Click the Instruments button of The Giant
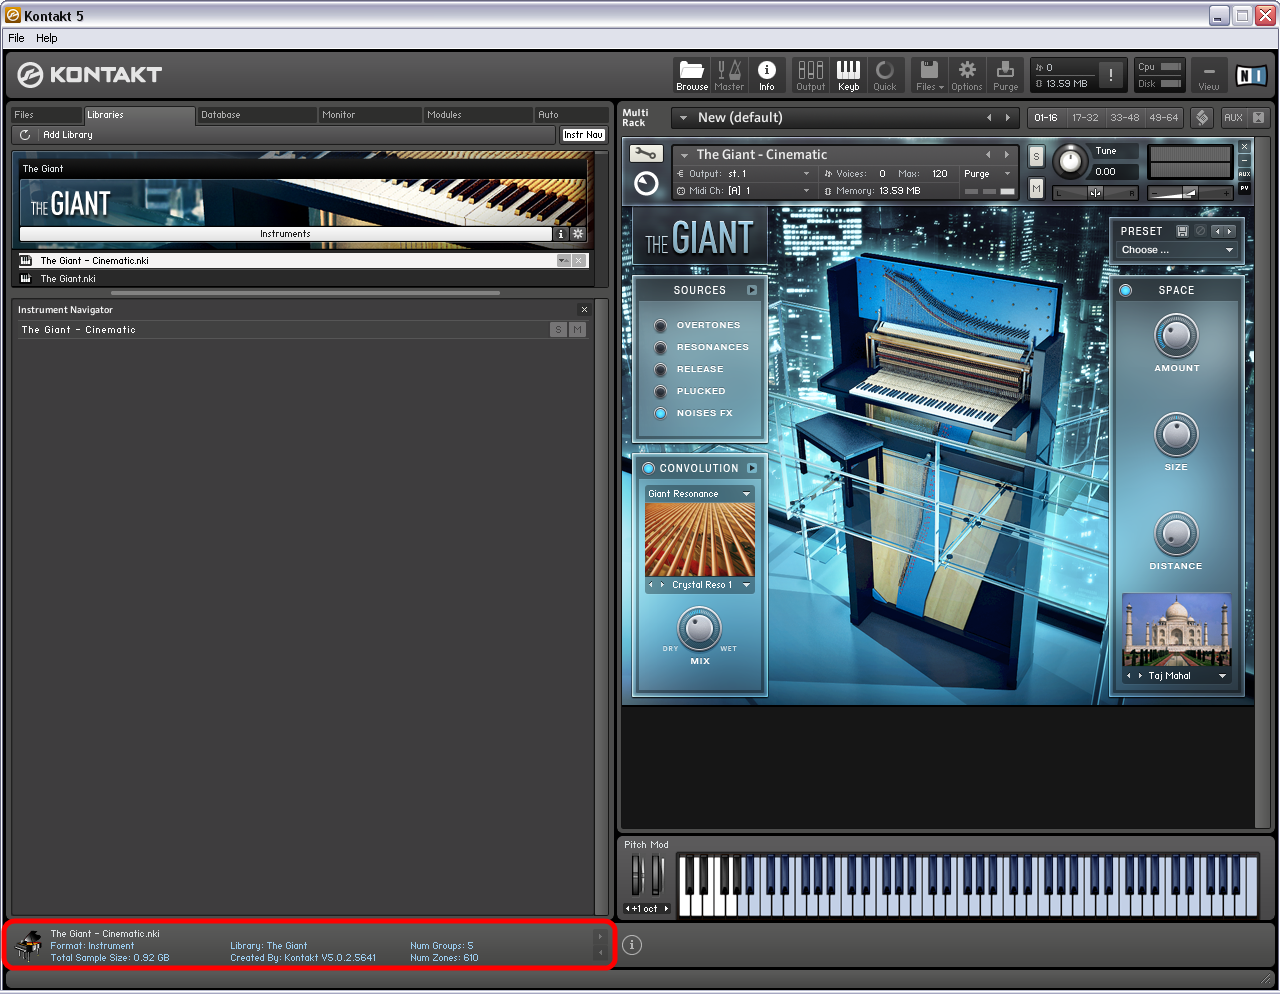1280x994 pixels. pyautogui.click(x=285, y=234)
